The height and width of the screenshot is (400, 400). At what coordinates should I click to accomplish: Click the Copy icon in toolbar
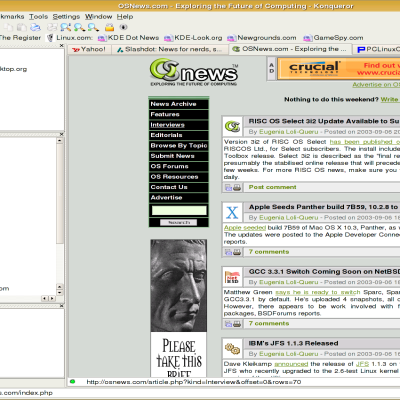click(8, 27)
